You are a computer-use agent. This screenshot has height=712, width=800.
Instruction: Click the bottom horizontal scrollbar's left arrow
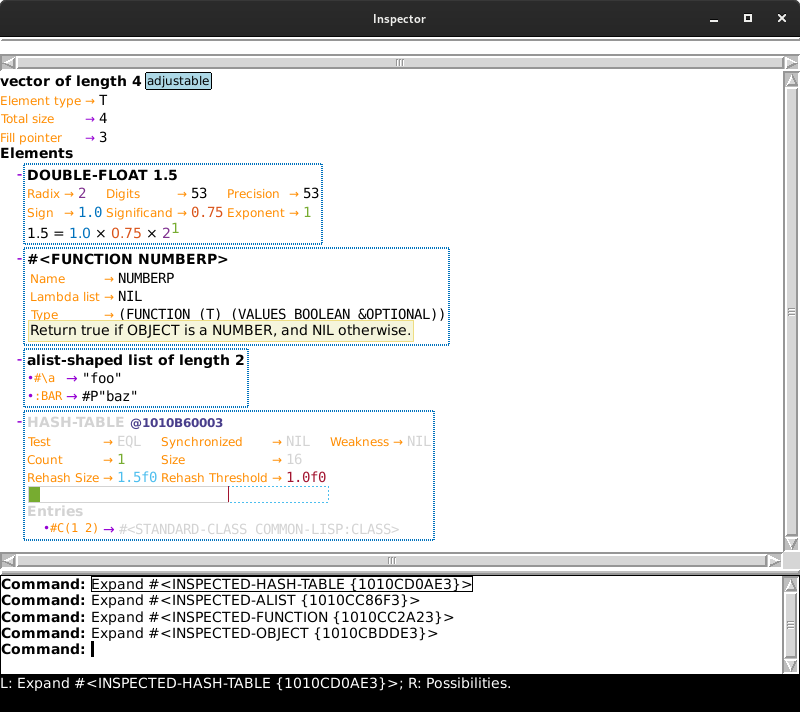coord(8,561)
